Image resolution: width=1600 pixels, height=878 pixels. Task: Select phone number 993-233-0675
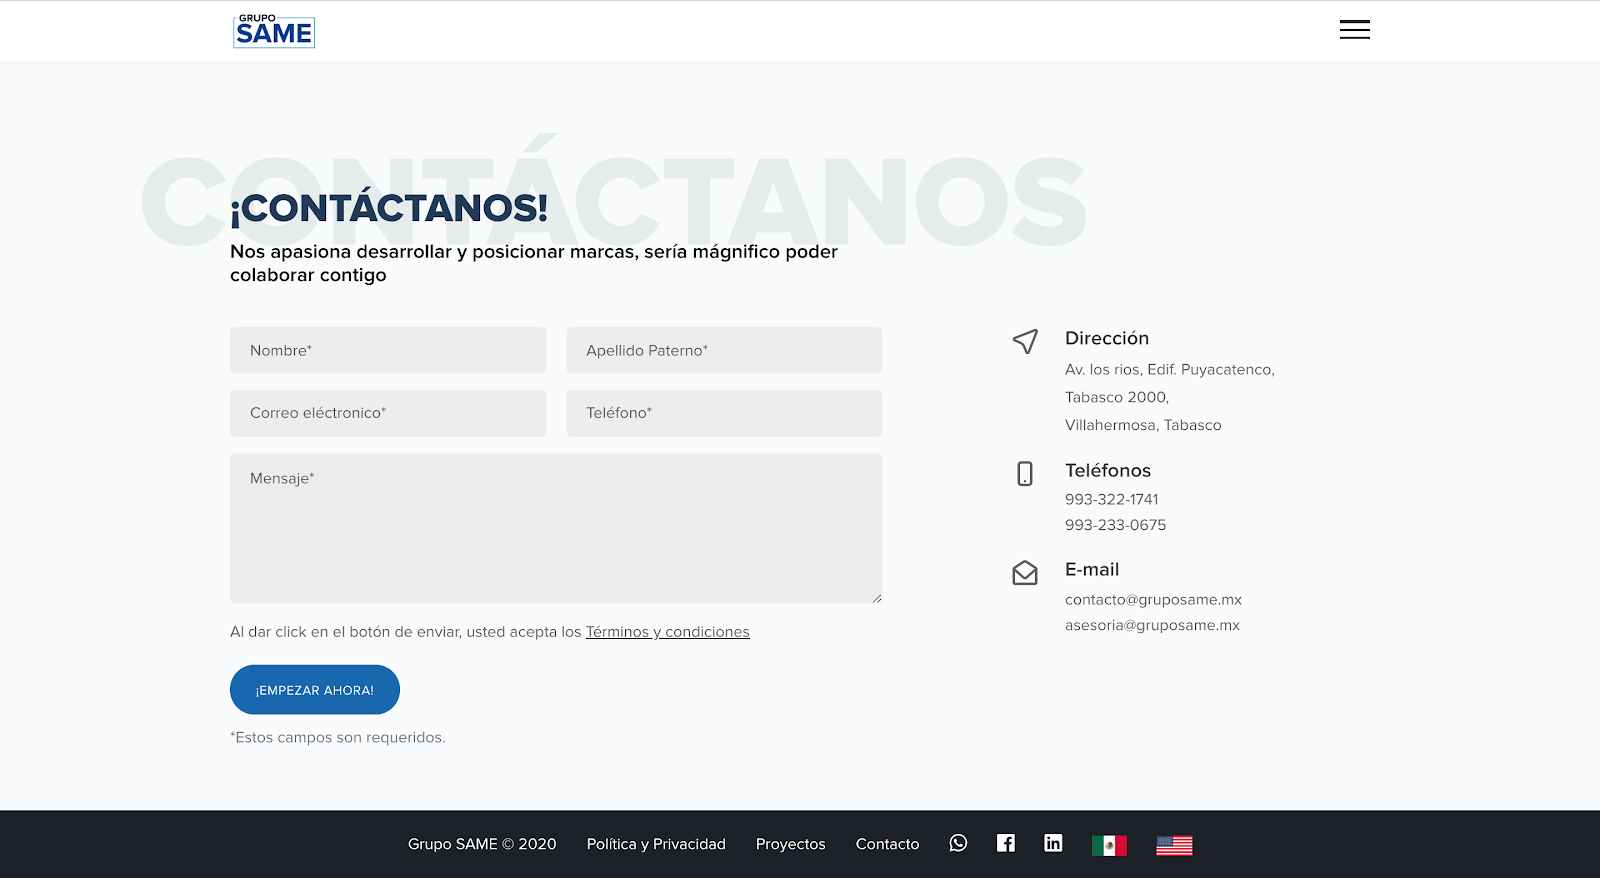pos(1115,525)
